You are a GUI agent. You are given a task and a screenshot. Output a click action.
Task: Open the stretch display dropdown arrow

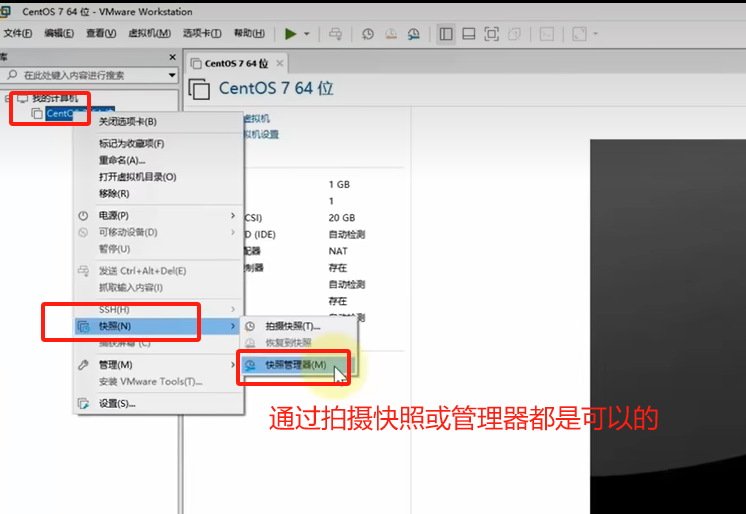(595, 34)
